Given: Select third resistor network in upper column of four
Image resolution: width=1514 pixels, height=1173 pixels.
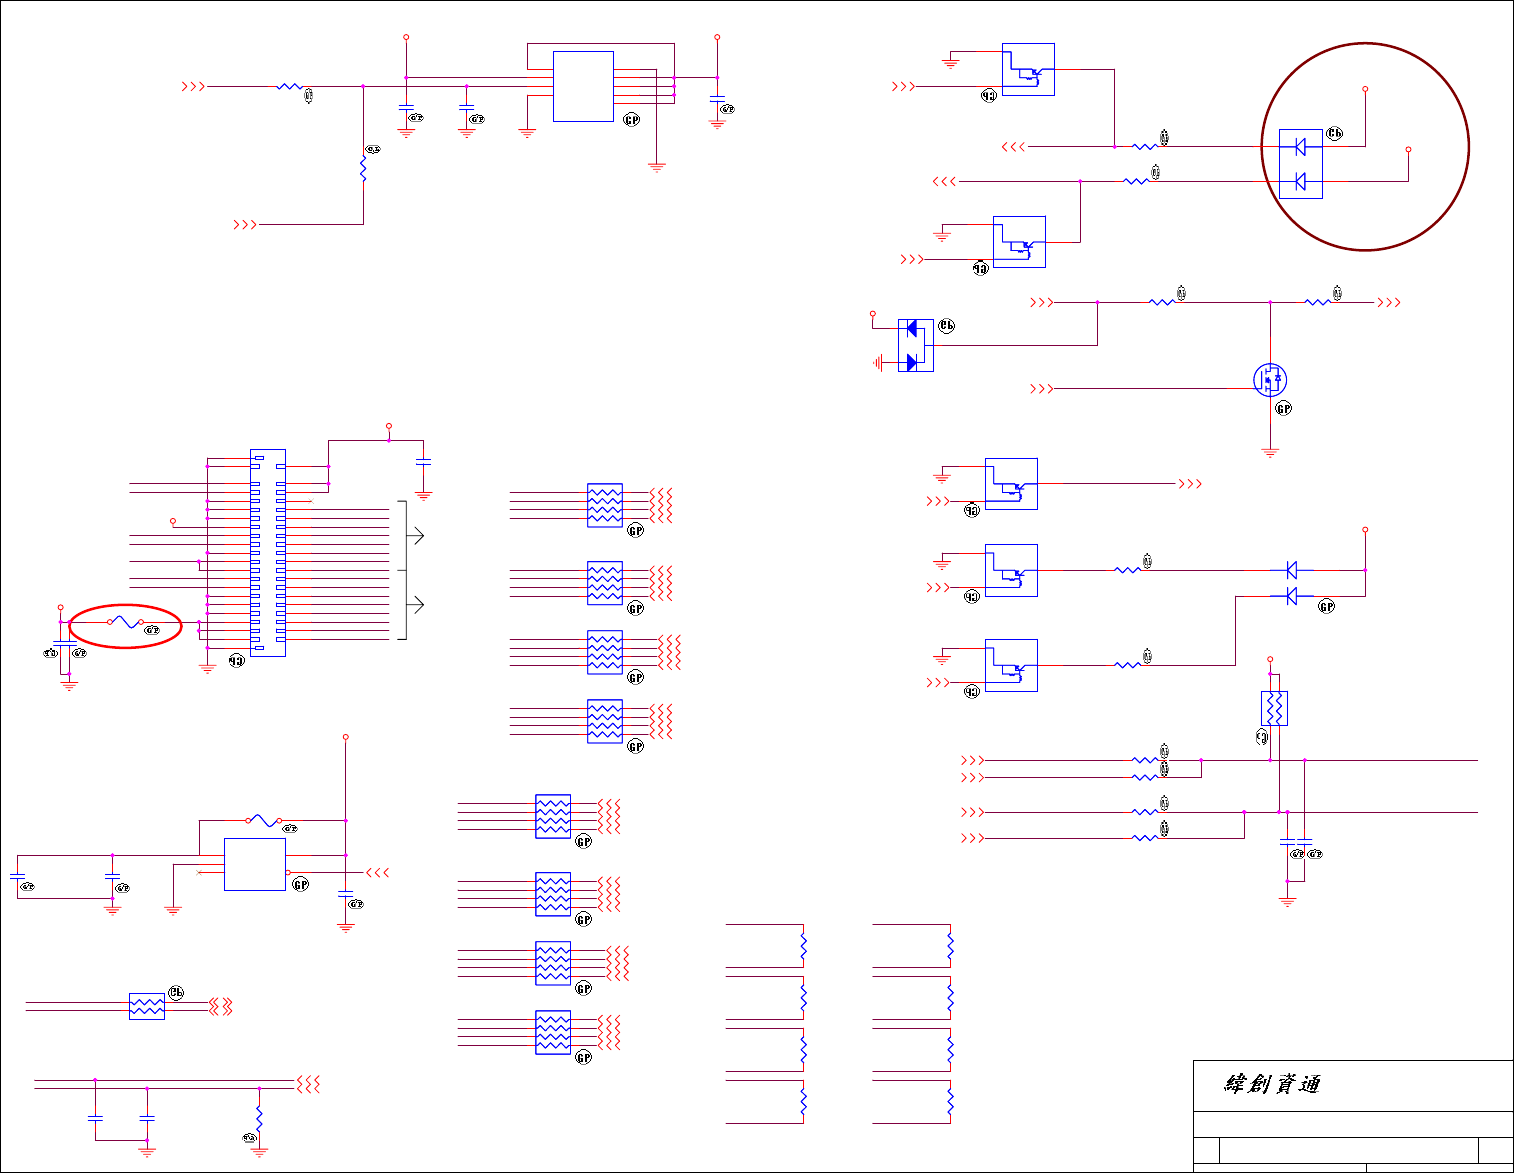Looking at the screenshot, I should coord(605,652).
